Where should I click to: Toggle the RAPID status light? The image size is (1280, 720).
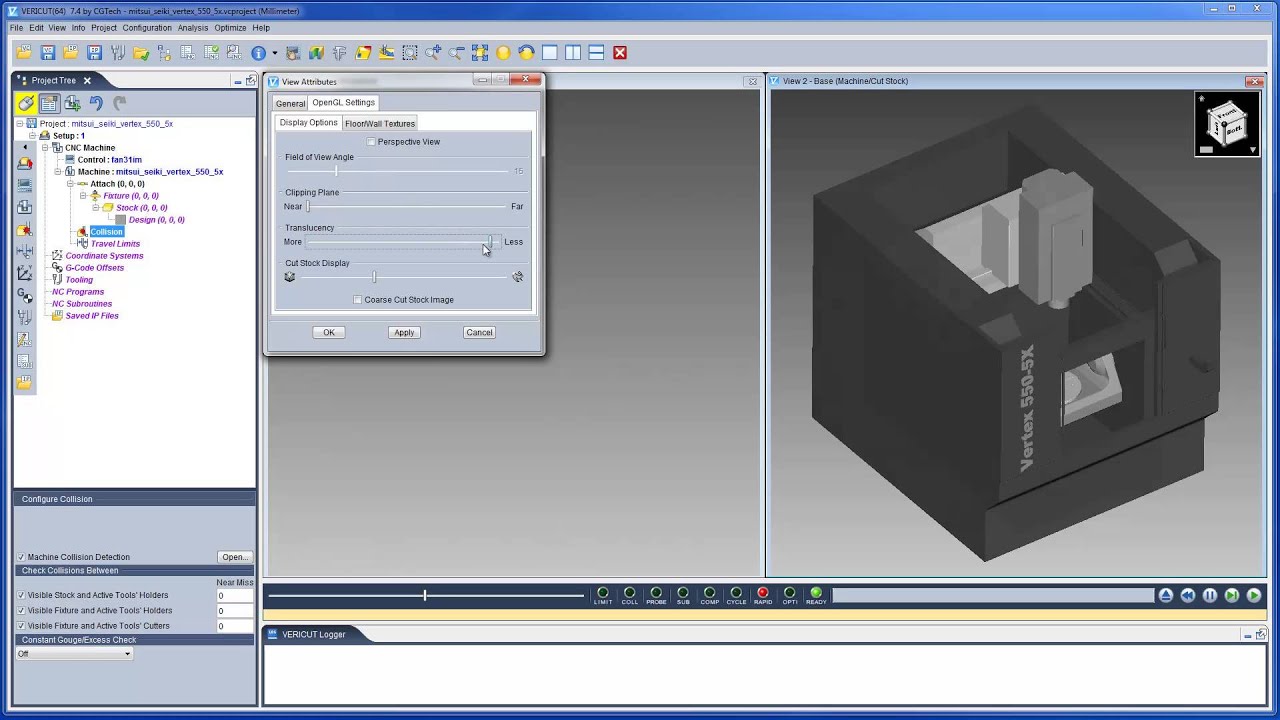coord(763,593)
